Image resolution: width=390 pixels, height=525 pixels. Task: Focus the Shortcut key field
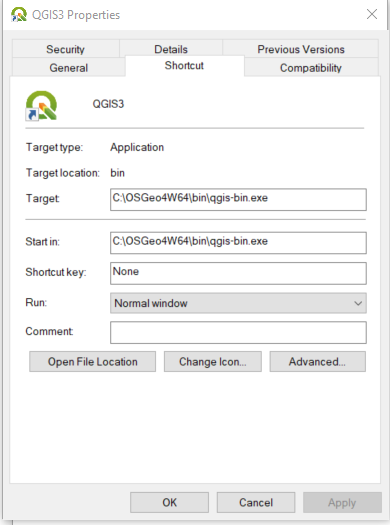pyautogui.click(x=238, y=273)
